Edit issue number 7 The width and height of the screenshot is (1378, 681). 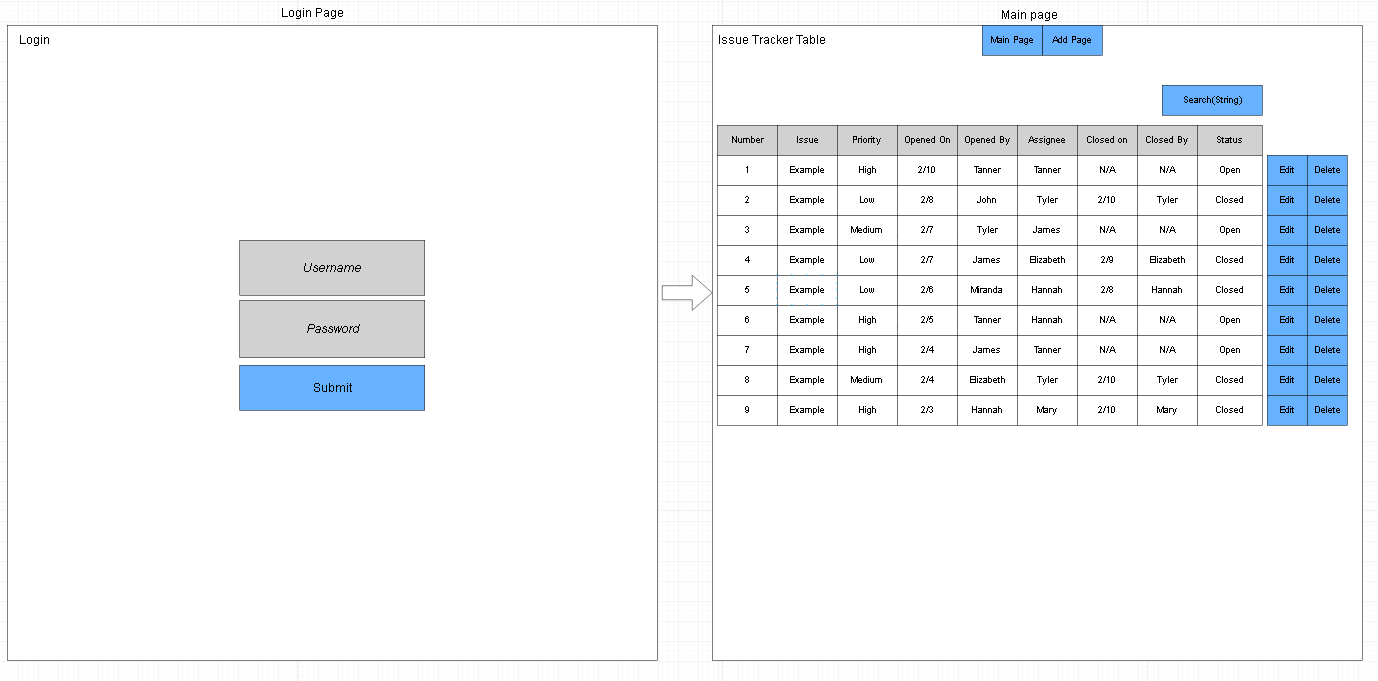(x=1287, y=350)
